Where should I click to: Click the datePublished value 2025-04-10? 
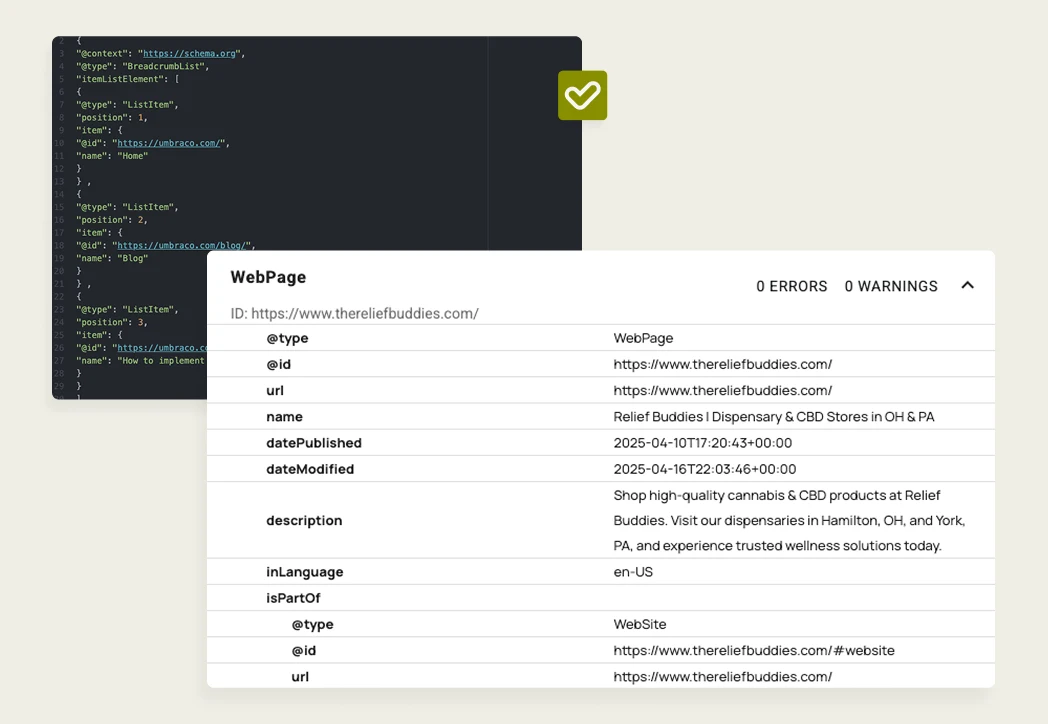click(702, 443)
